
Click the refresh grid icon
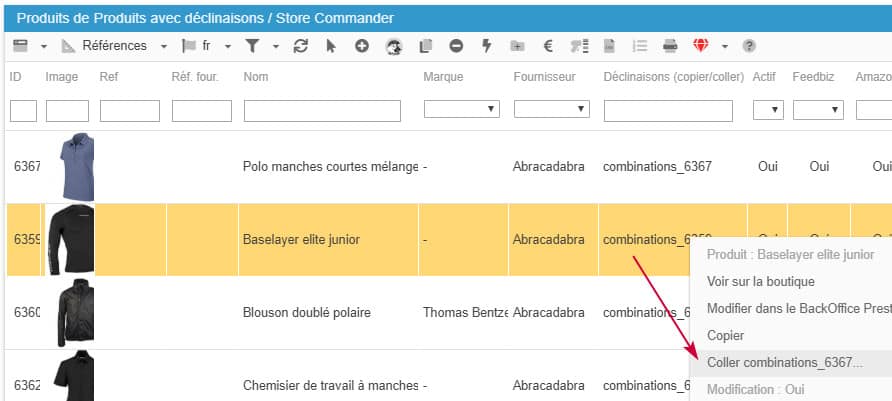[x=300, y=46]
